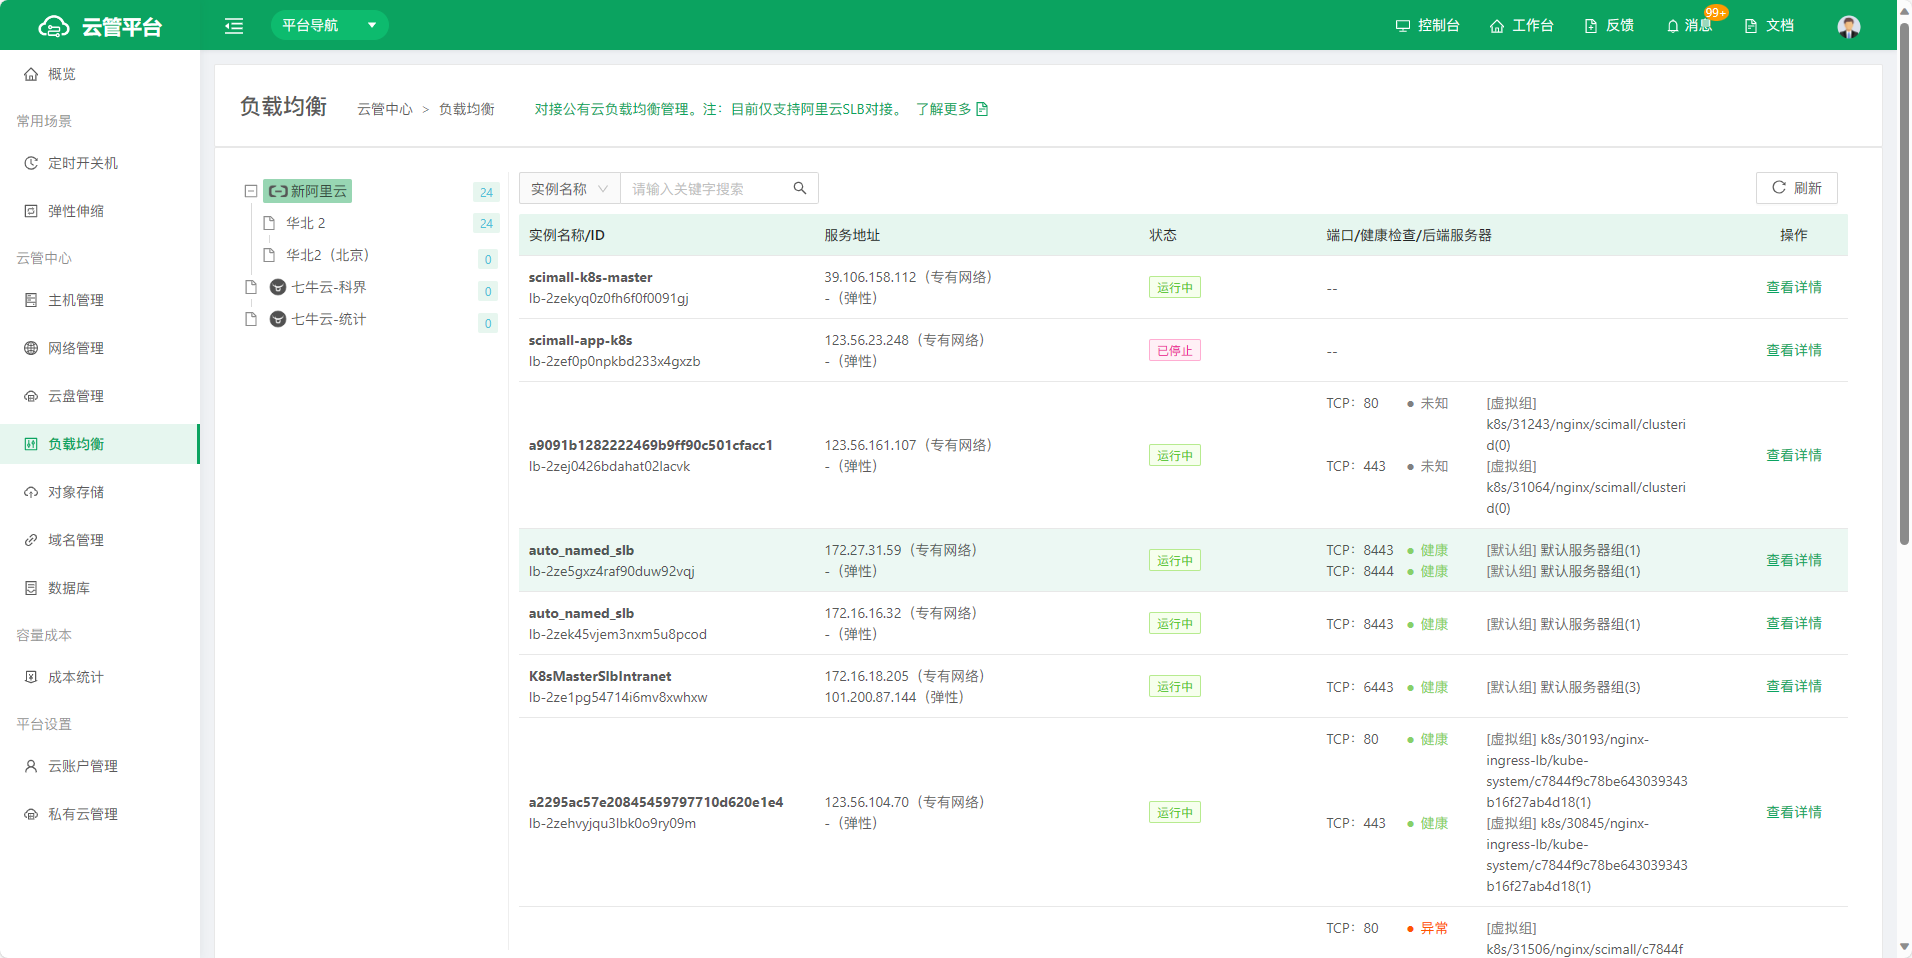Click the ID lb-2ze1pg54714i6mv8xwhxw

coord(618,697)
